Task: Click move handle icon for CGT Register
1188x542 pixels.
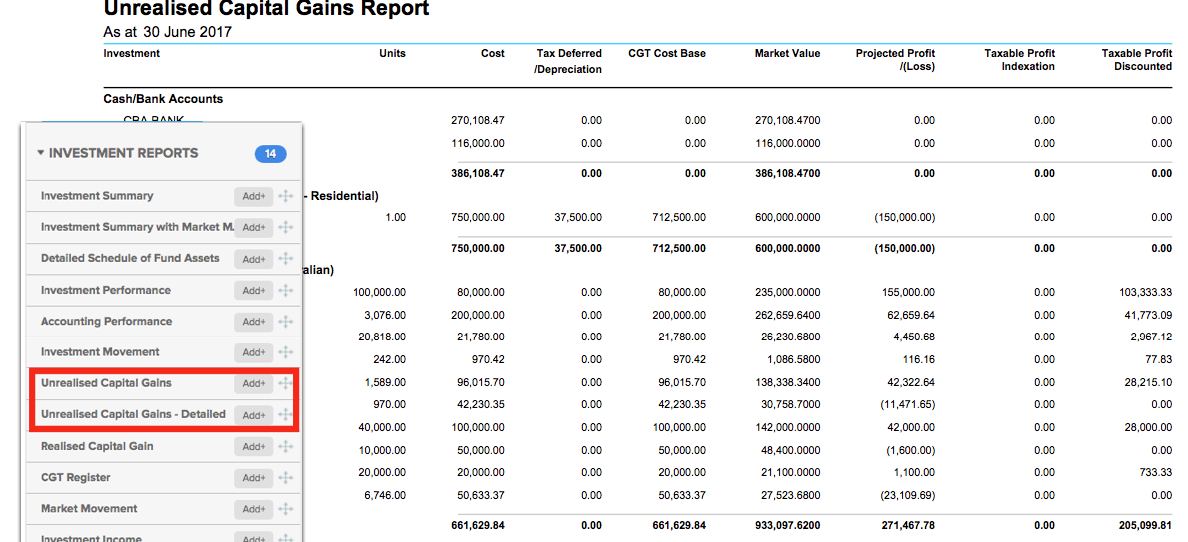Action: [x=286, y=478]
